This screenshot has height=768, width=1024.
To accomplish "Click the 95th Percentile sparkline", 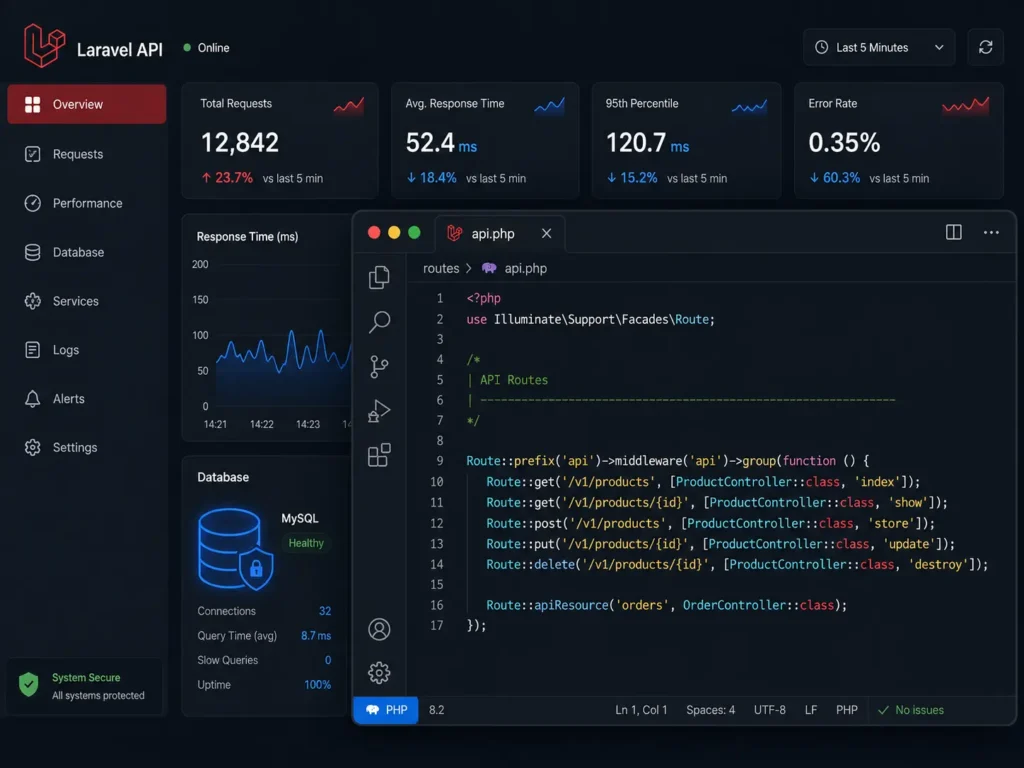I will click(750, 106).
